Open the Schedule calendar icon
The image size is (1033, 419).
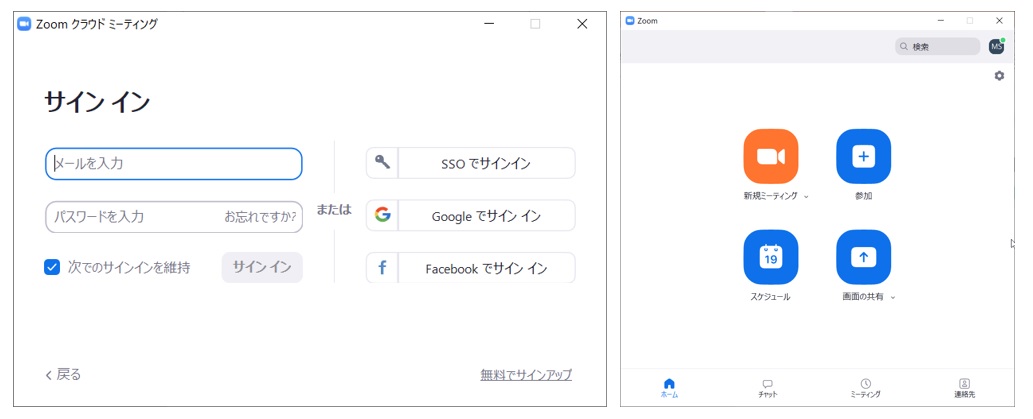point(770,257)
